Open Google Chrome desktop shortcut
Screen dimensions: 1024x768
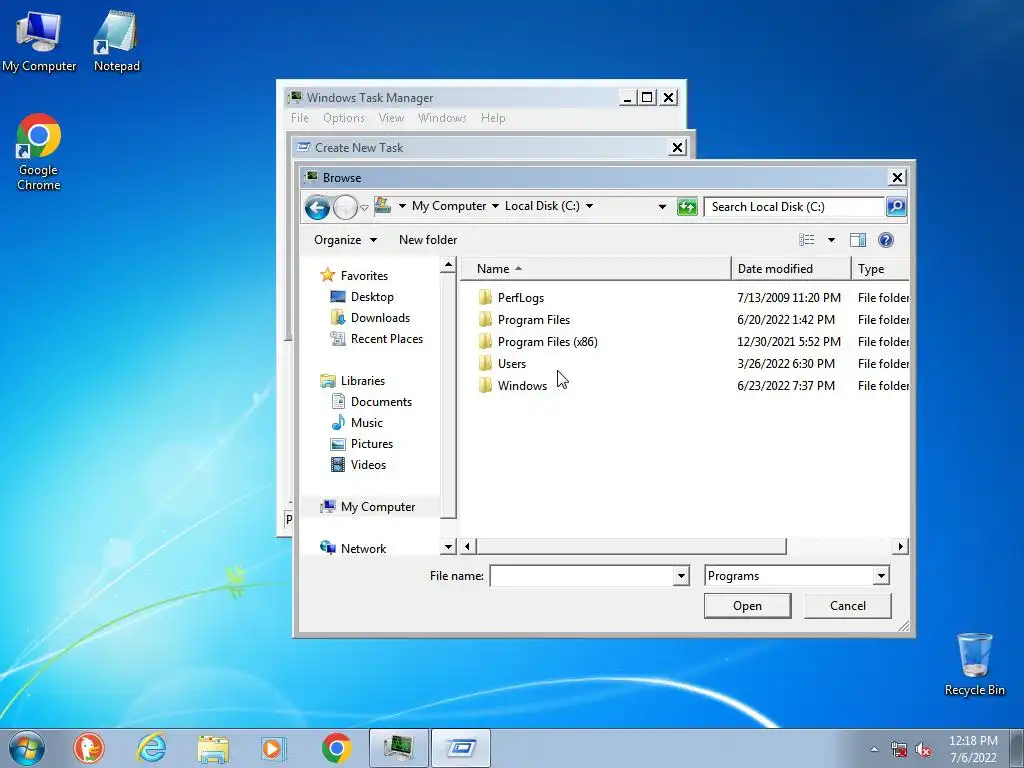[x=39, y=152]
